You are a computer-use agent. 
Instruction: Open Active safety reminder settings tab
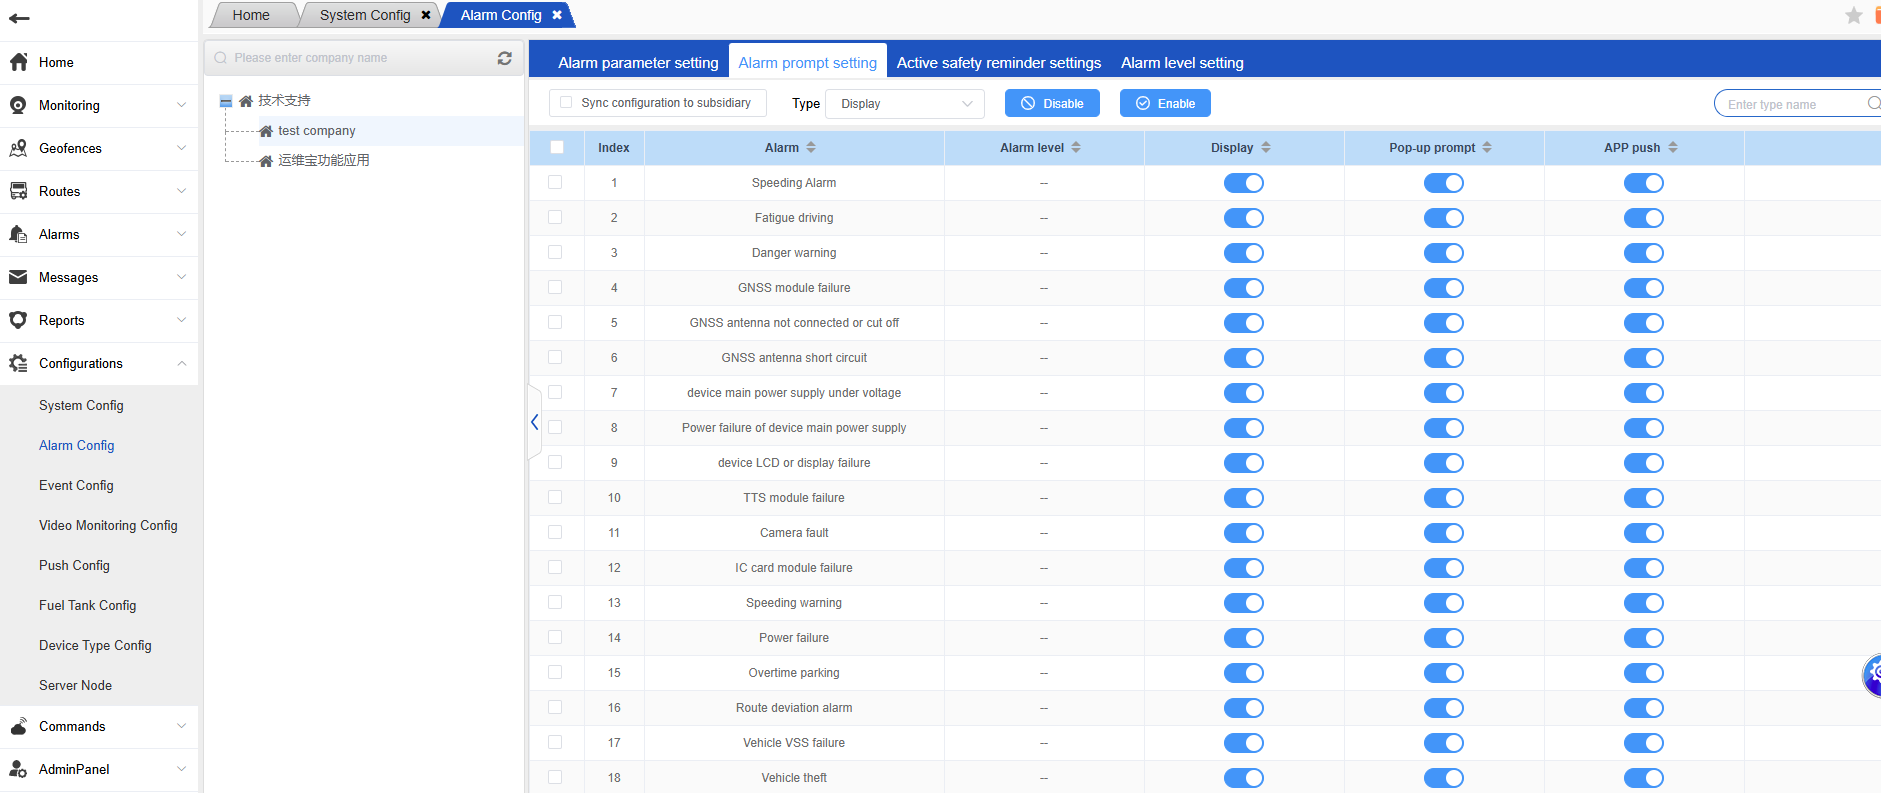tap(998, 62)
